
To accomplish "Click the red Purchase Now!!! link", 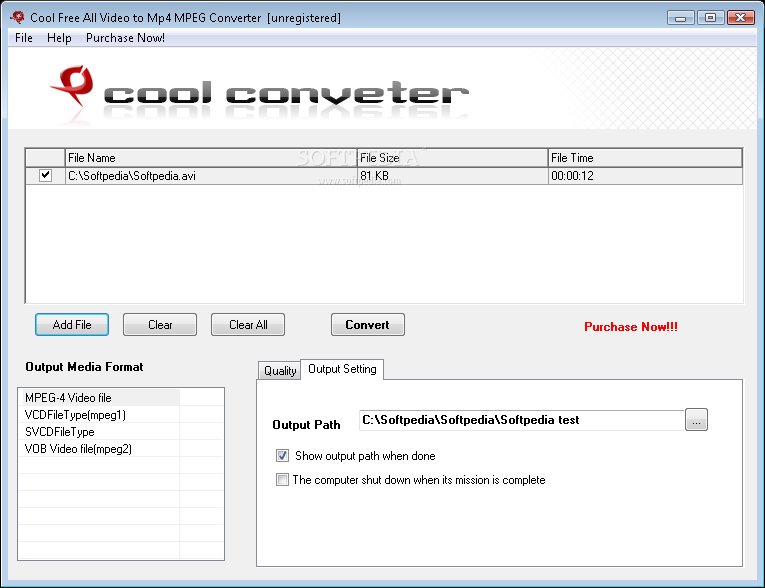I will point(631,326).
